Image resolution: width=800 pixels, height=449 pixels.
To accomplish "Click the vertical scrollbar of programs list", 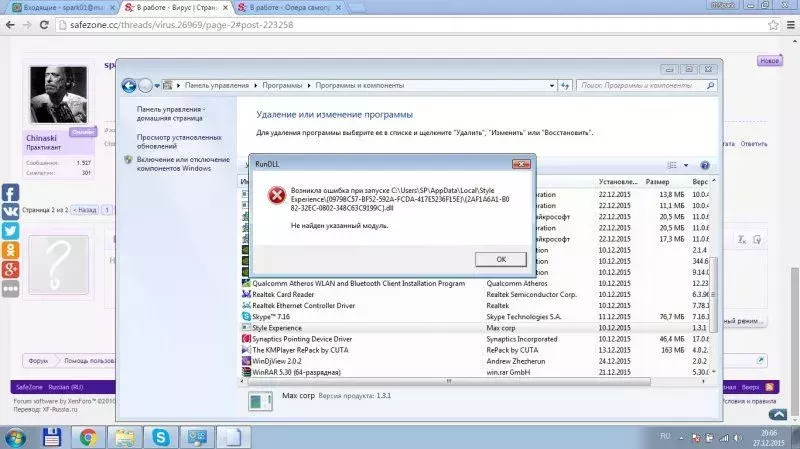I will (x=713, y=294).
